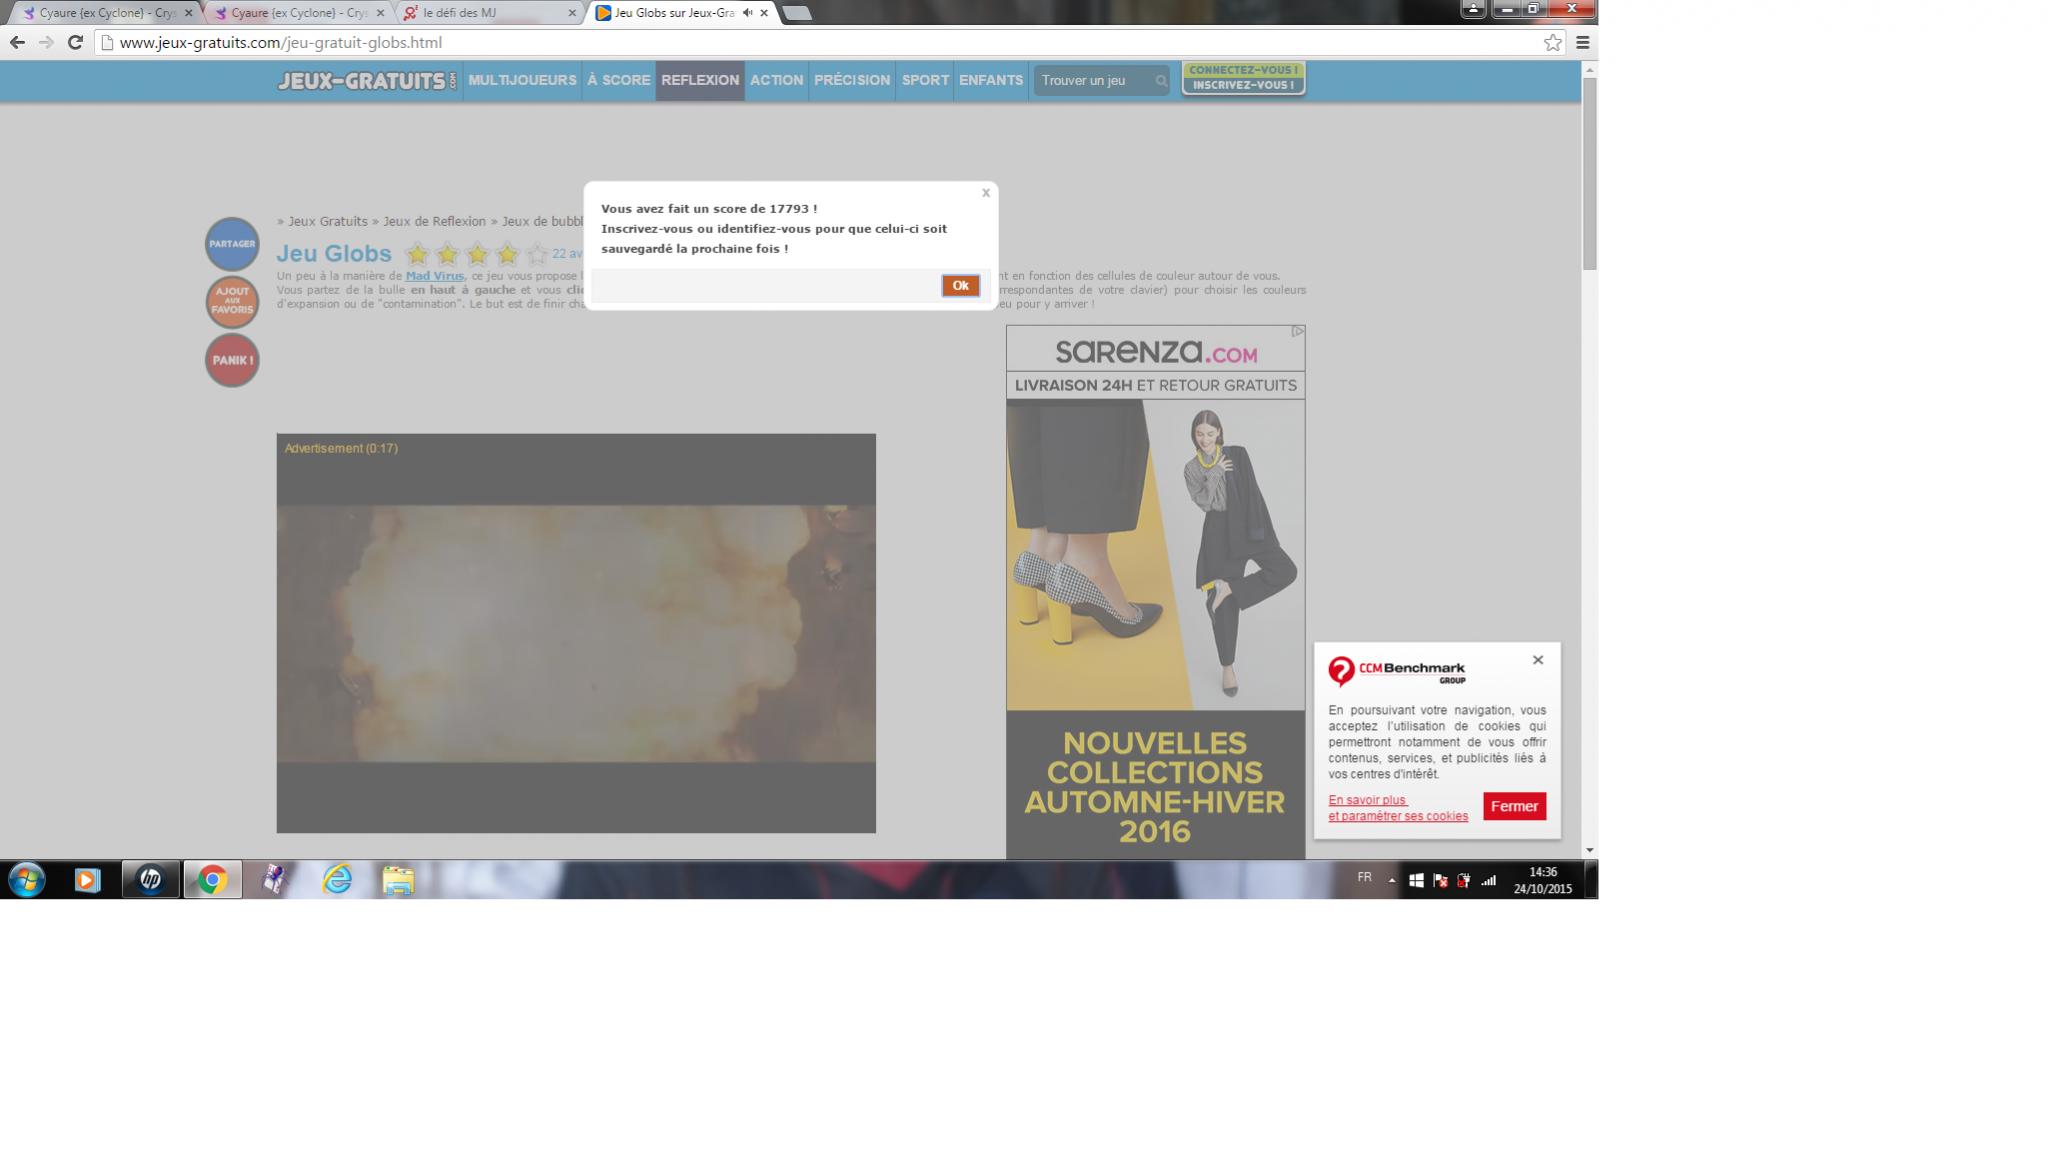Image resolution: width=2048 pixels, height=1163 pixels.
Task: Click the red Fermer button
Action: coord(1514,806)
